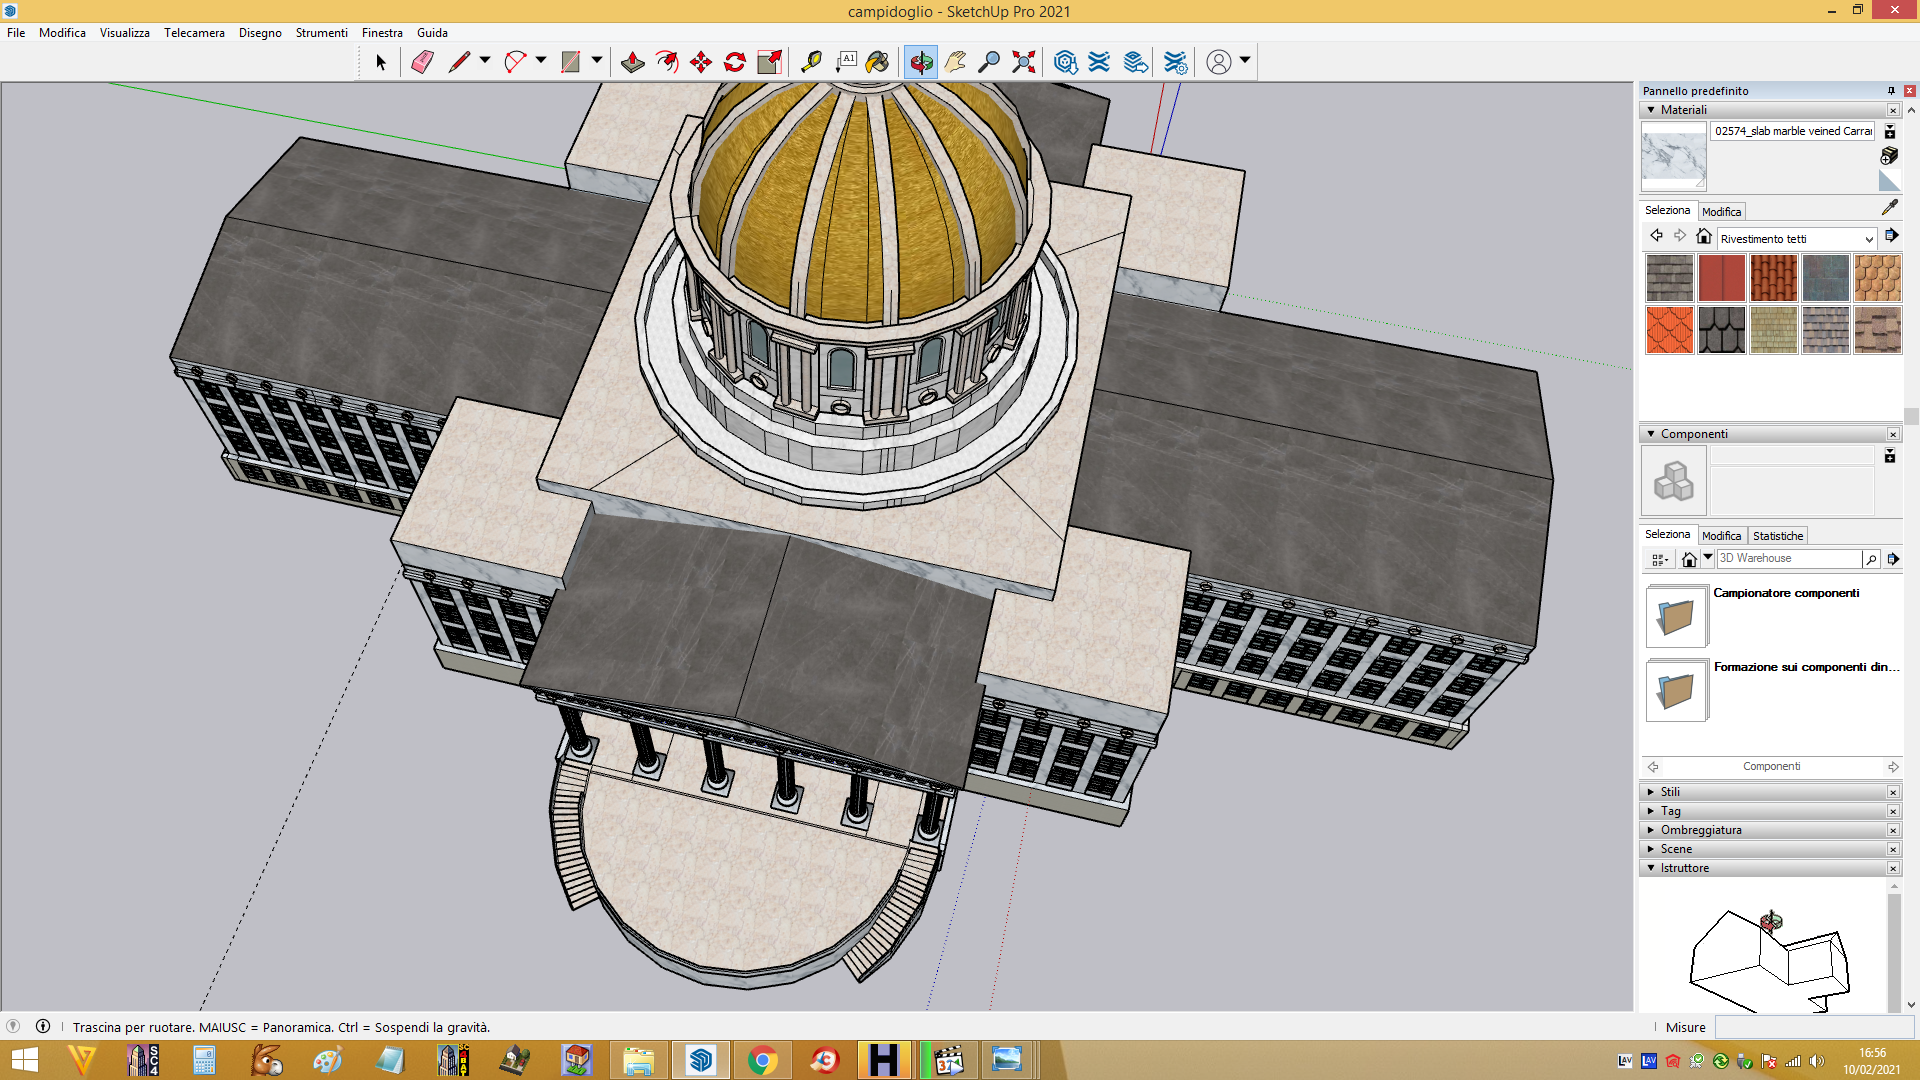Select the Eraser tool
Viewport: 1920px width, 1080px height.
[422, 62]
